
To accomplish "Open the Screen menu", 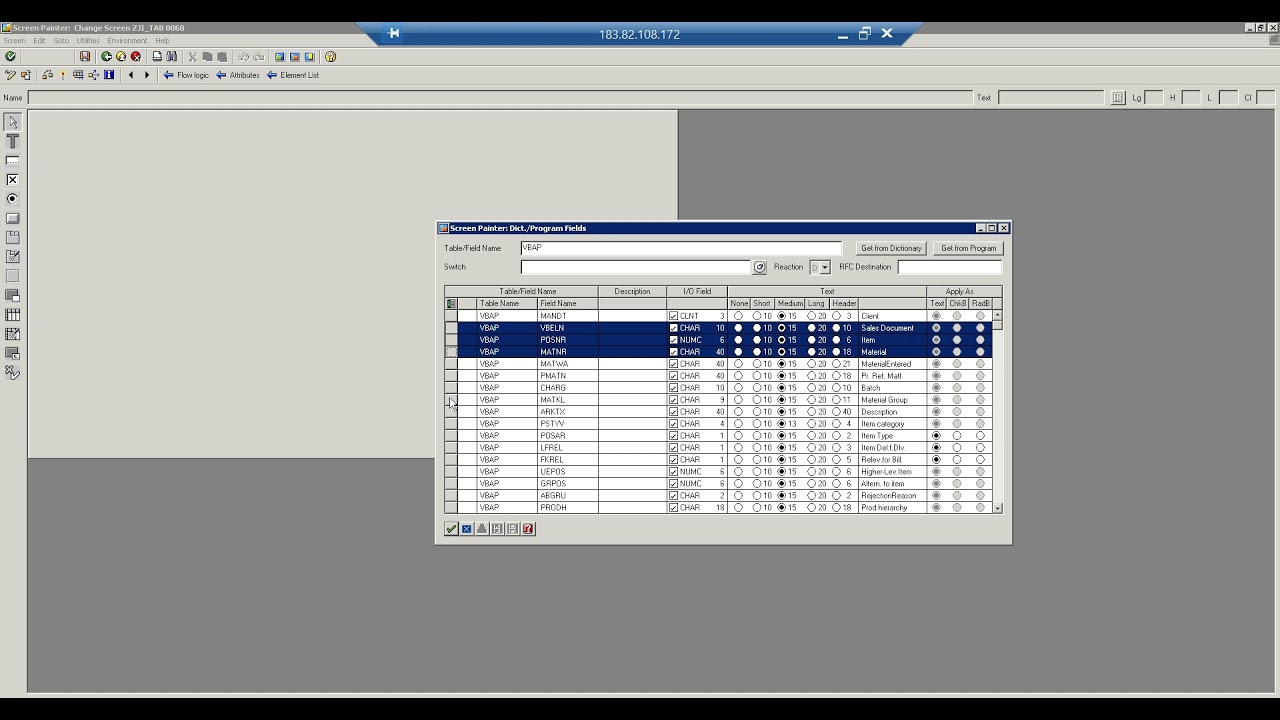I will click(14, 41).
